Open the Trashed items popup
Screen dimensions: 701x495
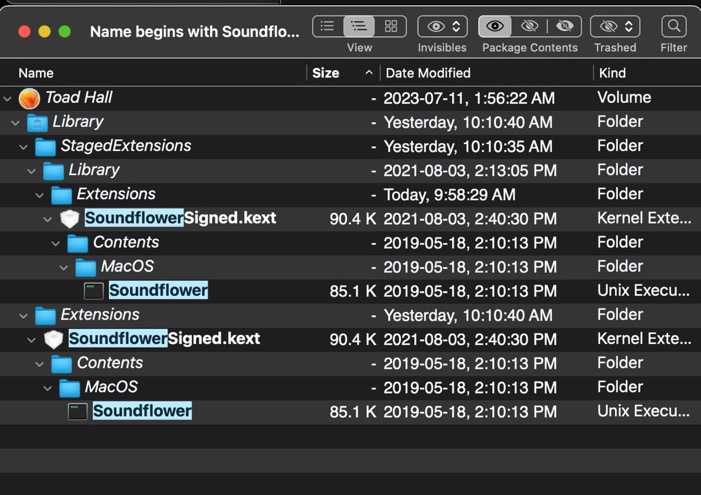coord(615,26)
